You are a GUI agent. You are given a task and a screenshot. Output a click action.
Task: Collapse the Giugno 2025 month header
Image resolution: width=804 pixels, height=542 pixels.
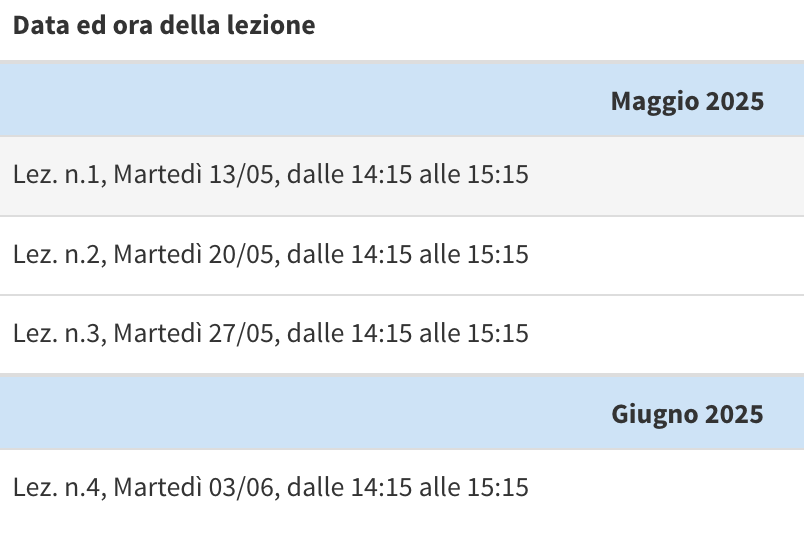[687, 414]
